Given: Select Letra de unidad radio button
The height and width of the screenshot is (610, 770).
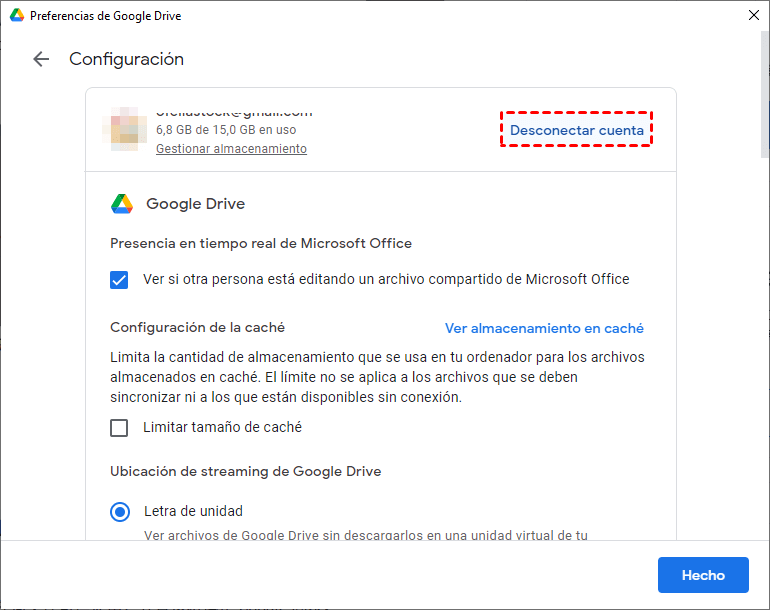Looking at the screenshot, I should click(120, 512).
